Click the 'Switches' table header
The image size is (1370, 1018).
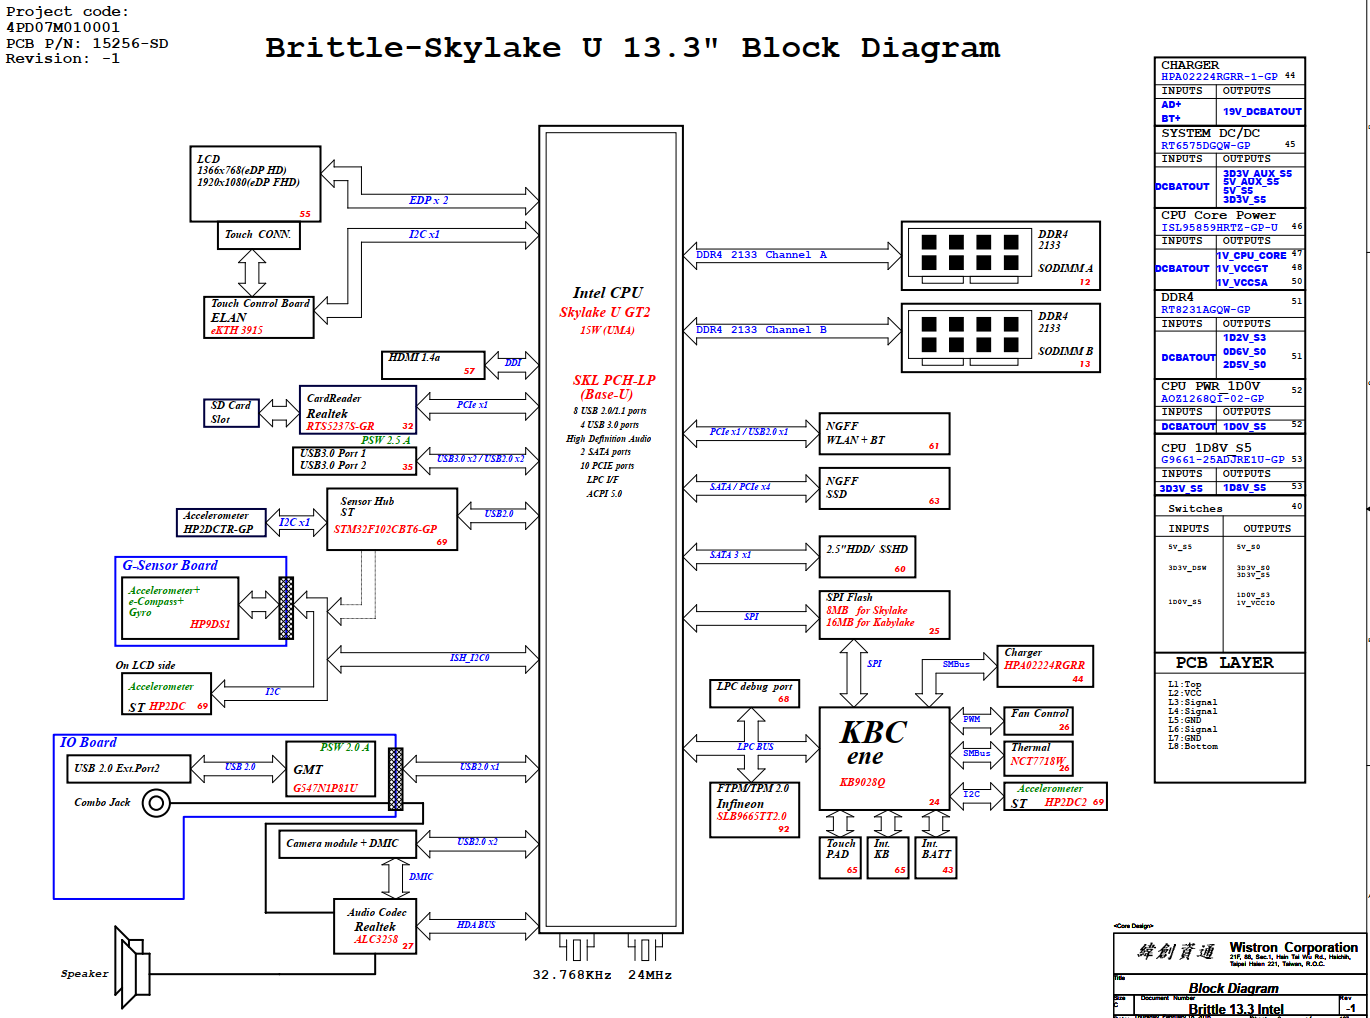1195,509
